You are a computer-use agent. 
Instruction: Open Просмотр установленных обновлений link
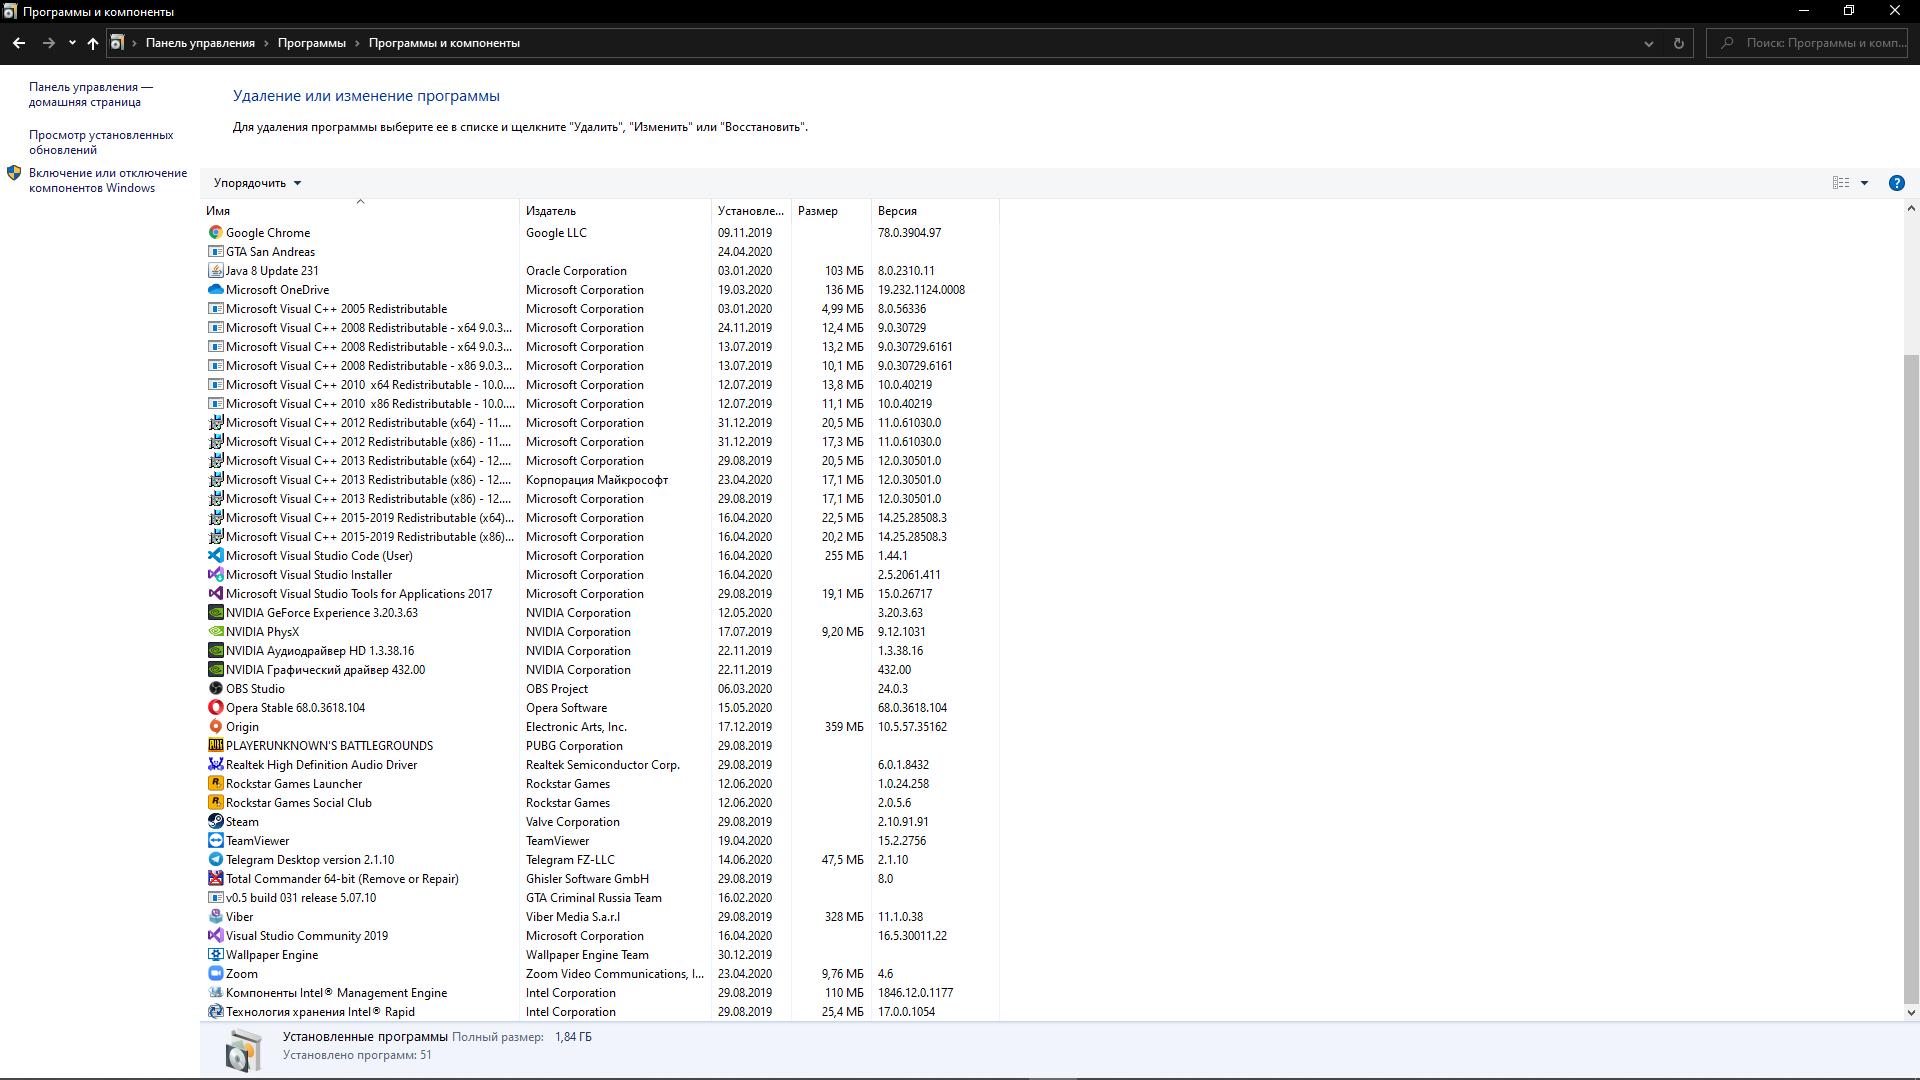[101, 142]
